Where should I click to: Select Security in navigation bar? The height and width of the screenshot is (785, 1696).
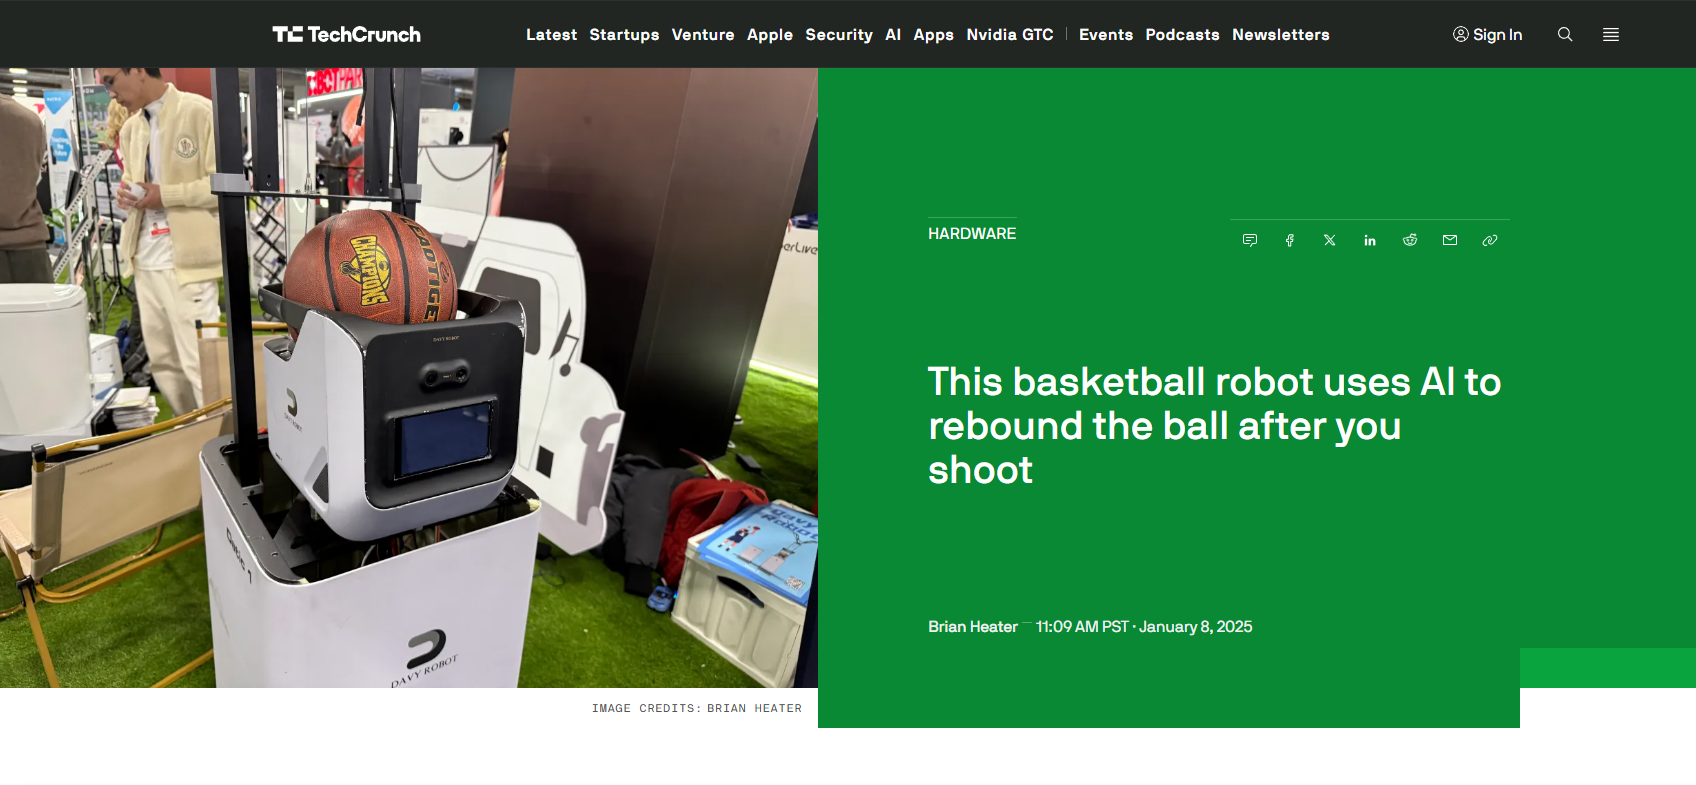[x=838, y=34]
